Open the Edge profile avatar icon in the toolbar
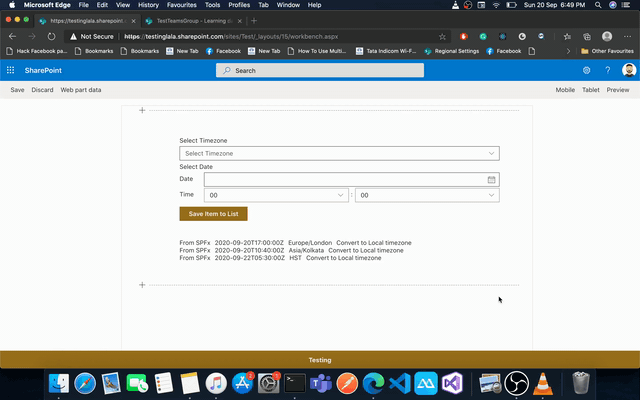Image resolution: width=640 pixels, height=400 pixels. [607, 36]
